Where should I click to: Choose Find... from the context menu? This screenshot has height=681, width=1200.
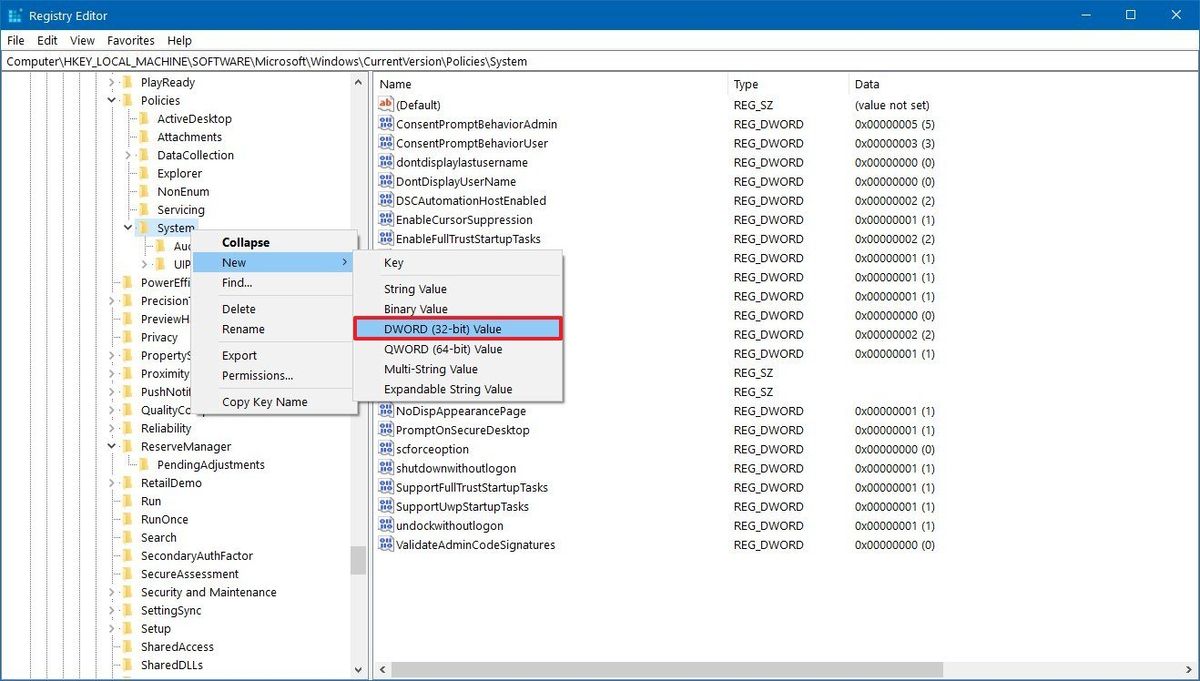(237, 283)
